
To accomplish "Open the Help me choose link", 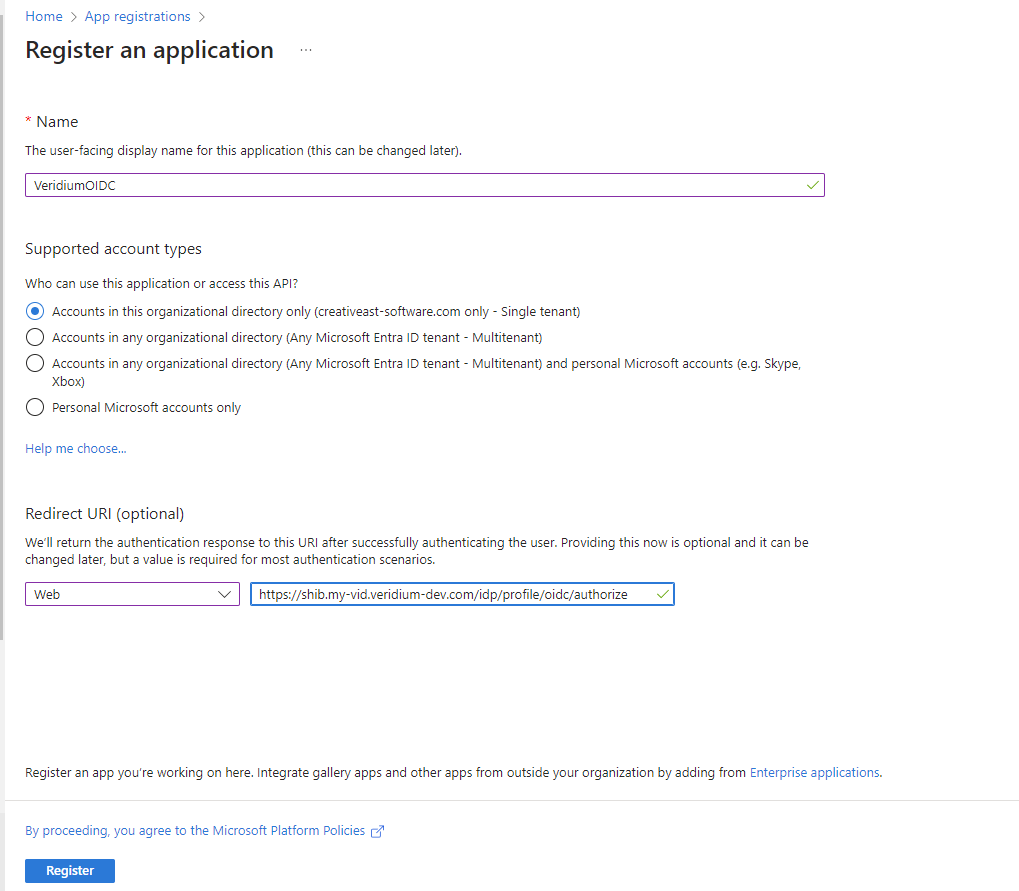I will click(x=76, y=449).
